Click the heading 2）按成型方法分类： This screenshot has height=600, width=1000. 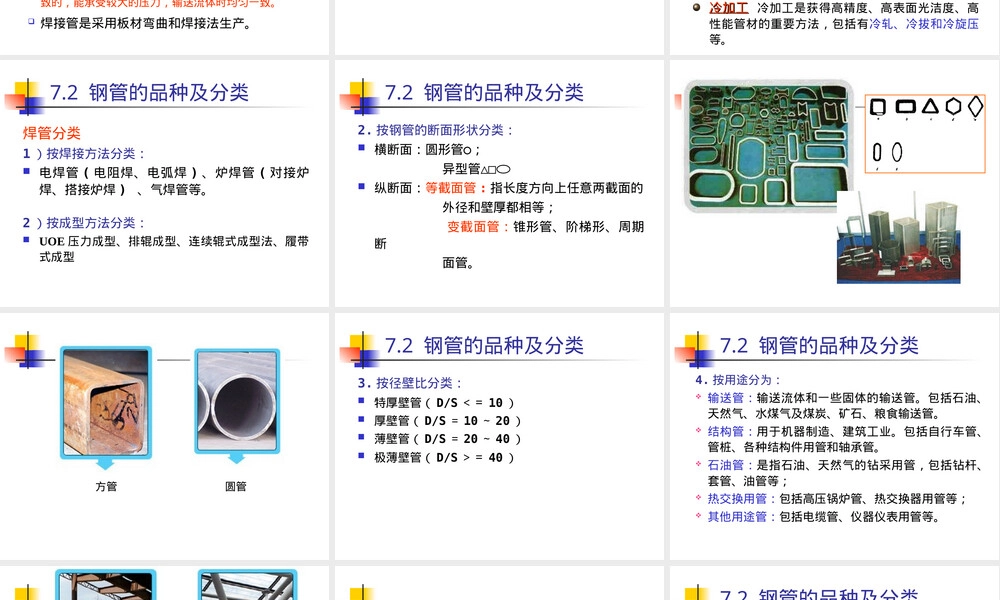(85, 223)
